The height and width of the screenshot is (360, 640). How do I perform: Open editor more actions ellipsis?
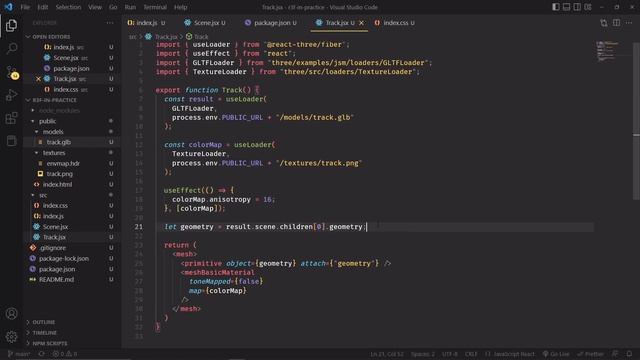[629, 23]
